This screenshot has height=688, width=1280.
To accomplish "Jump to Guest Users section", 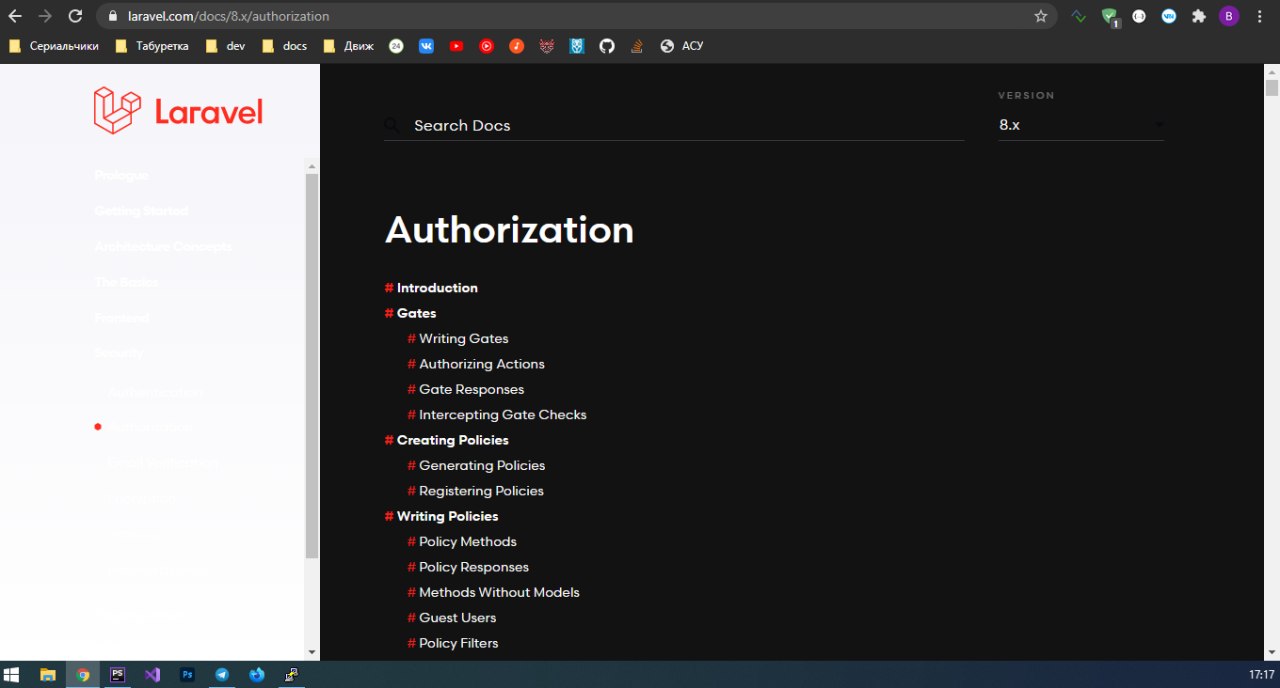I will coord(458,618).
